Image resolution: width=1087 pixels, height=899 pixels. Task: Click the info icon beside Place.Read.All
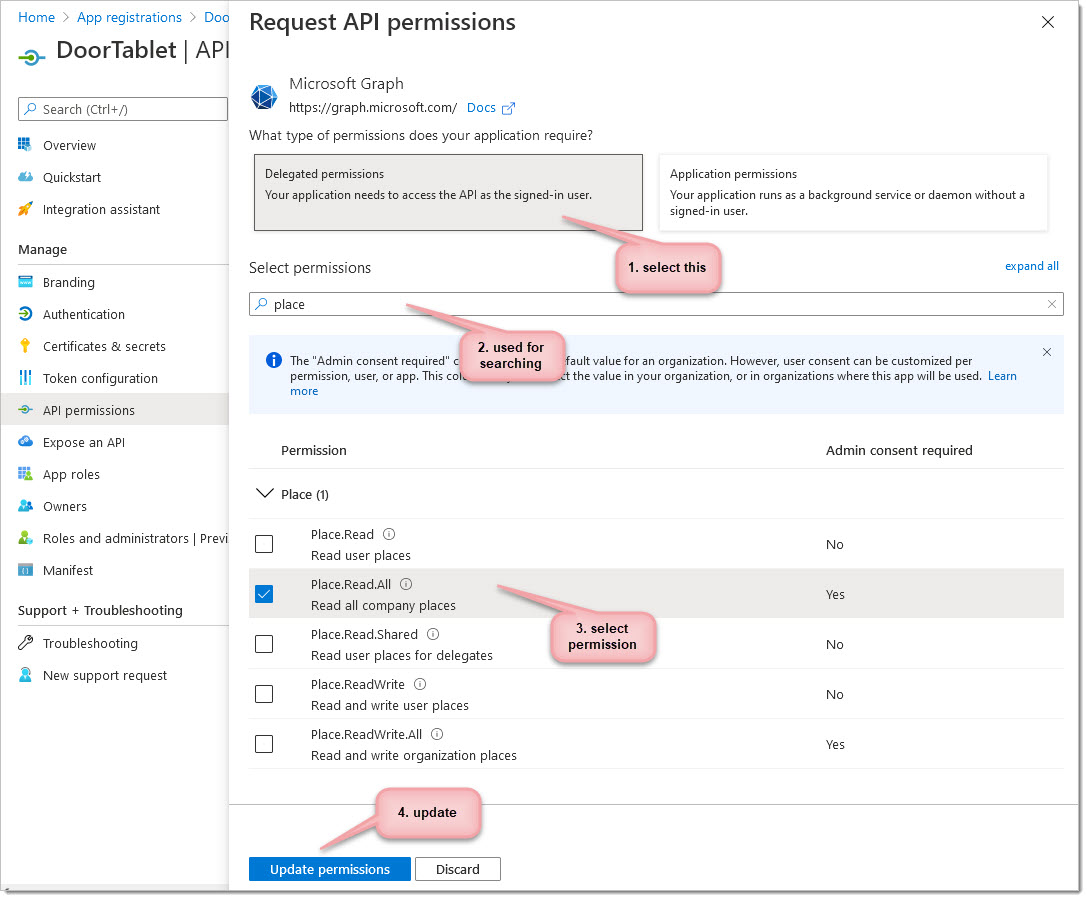point(406,584)
